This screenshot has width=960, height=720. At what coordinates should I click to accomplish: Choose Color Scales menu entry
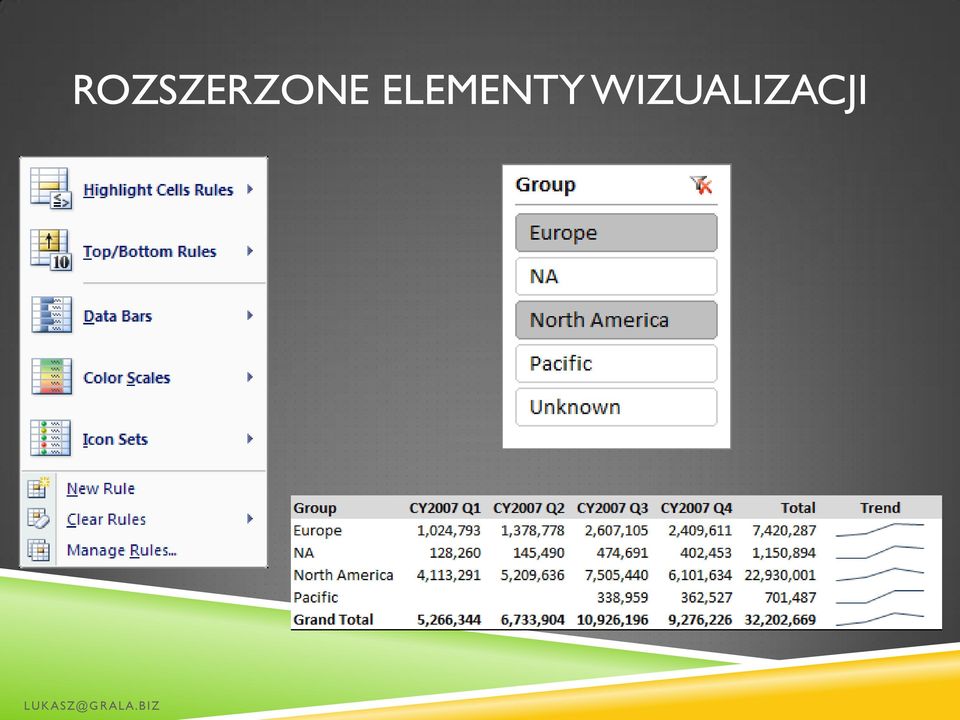click(x=144, y=377)
